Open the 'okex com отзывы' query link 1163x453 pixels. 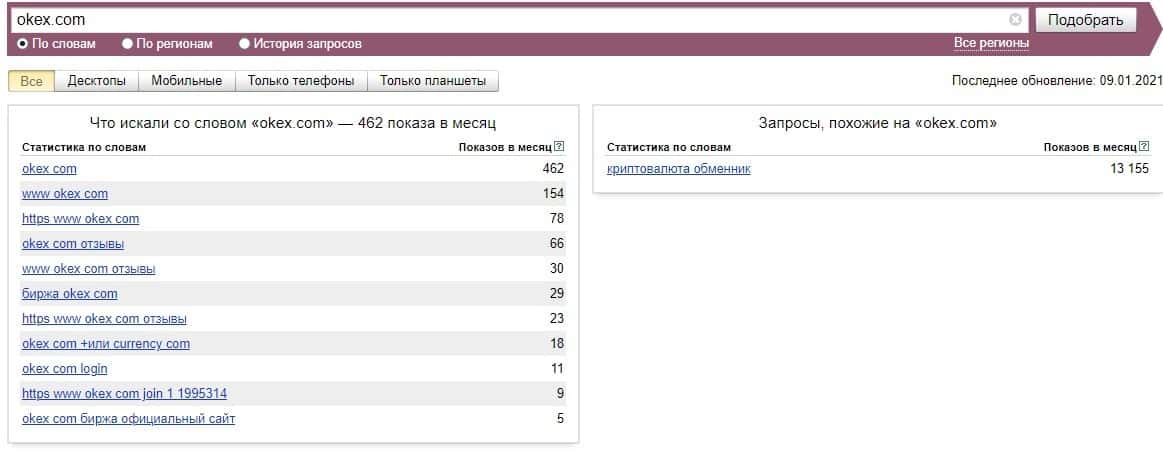pos(73,243)
